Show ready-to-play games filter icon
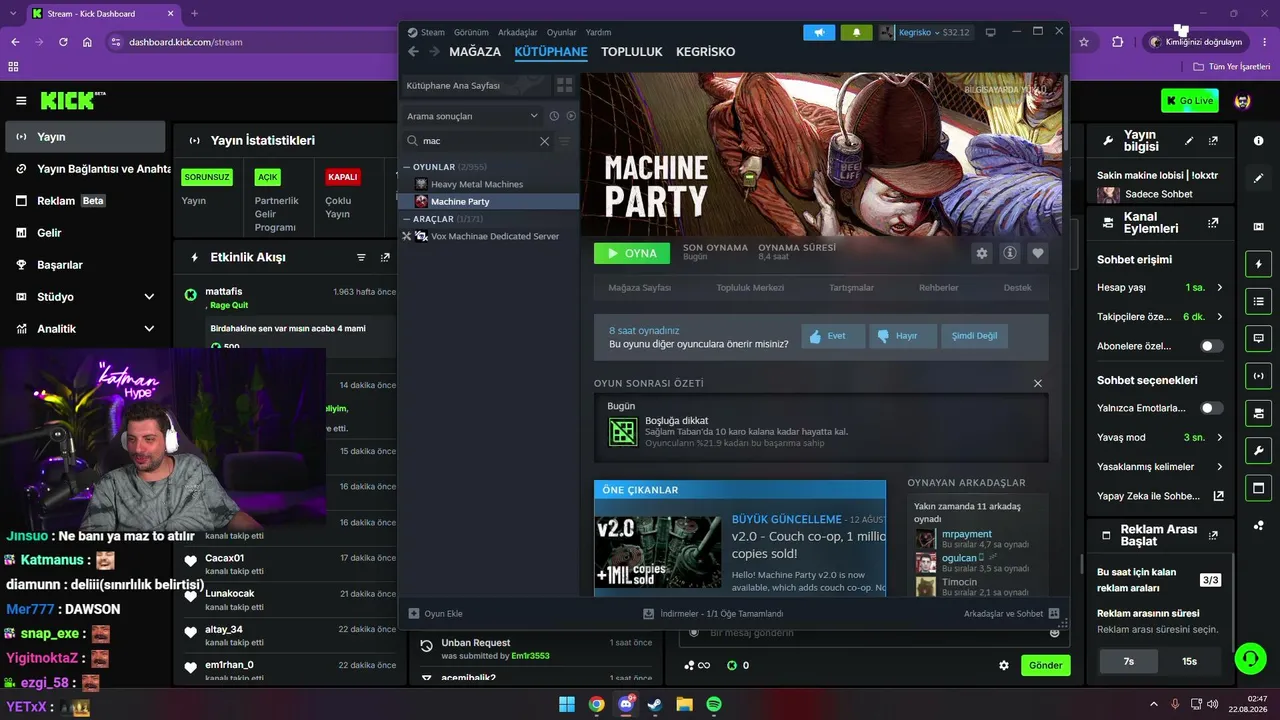This screenshot has width=1280, height=720. (571, 116)
